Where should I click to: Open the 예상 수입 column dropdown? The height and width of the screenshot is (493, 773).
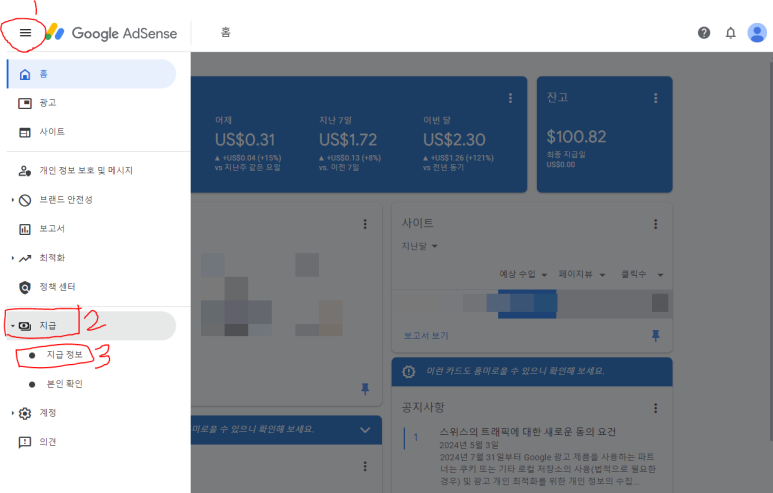524,275
